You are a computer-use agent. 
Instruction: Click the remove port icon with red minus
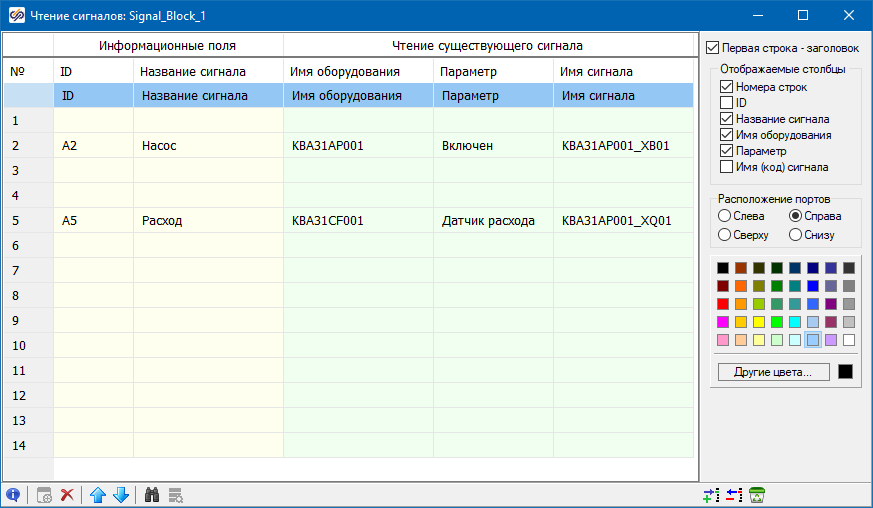coord(734,494)
